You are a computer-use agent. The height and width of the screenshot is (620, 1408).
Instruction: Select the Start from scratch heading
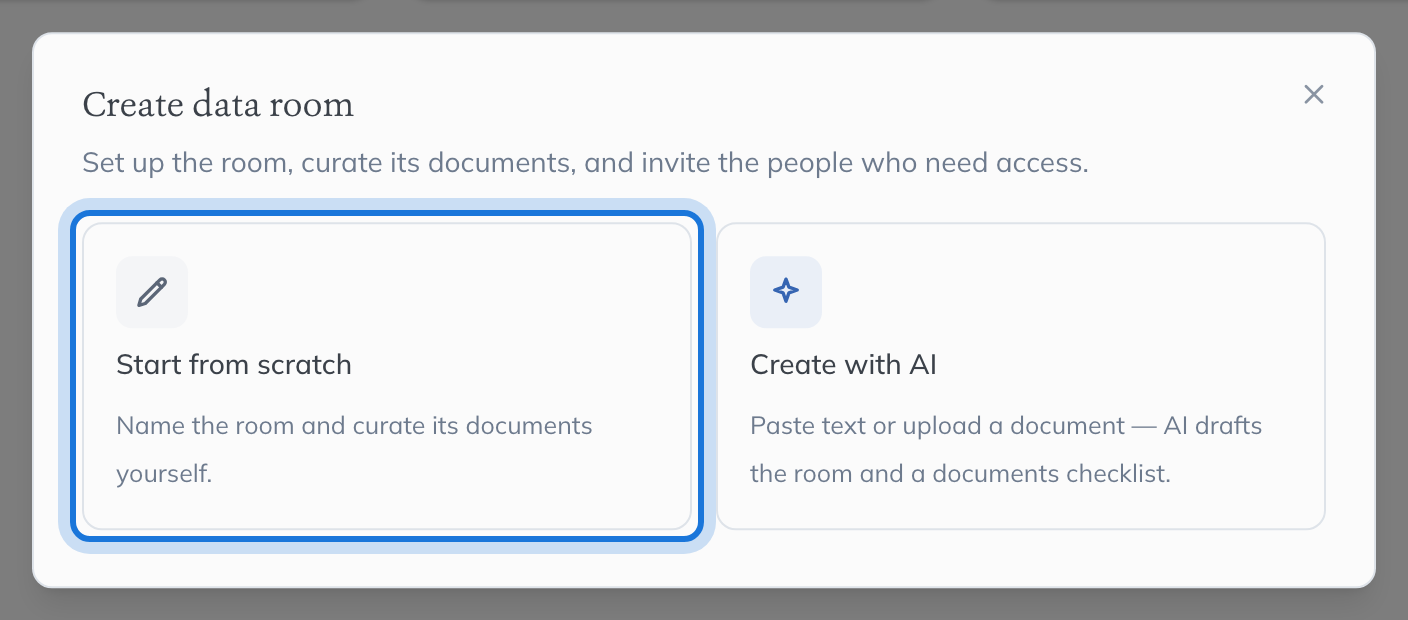[234, 364]
